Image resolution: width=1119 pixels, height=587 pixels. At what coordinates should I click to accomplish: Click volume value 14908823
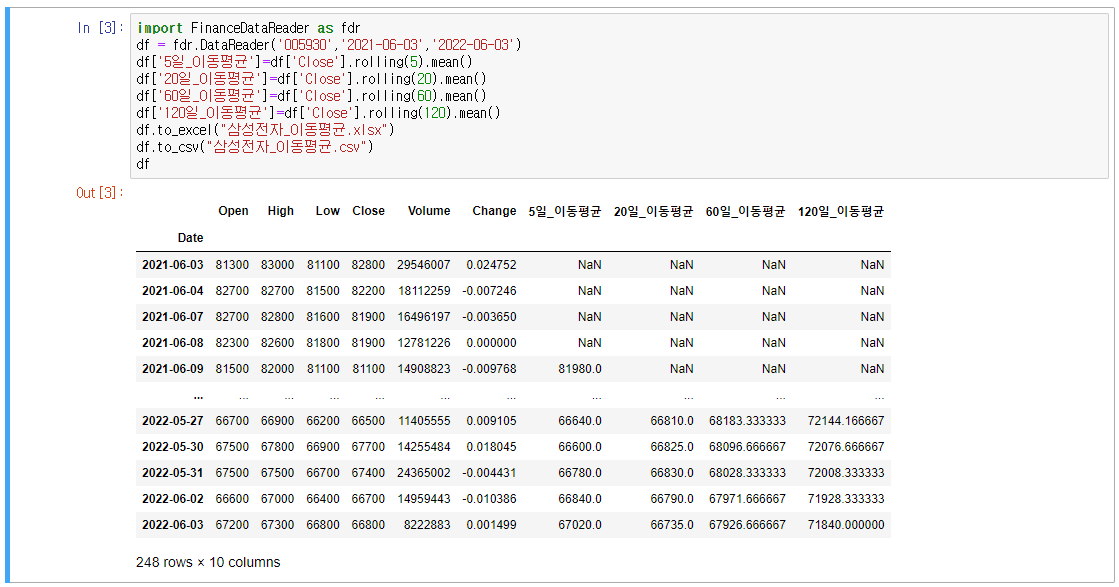click(x=424, y=369)
